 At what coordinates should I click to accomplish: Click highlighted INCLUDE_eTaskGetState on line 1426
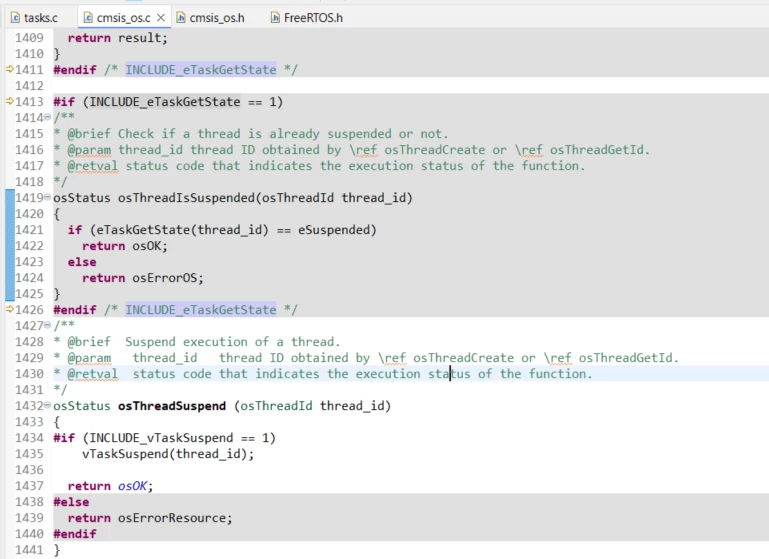point(201,310)
